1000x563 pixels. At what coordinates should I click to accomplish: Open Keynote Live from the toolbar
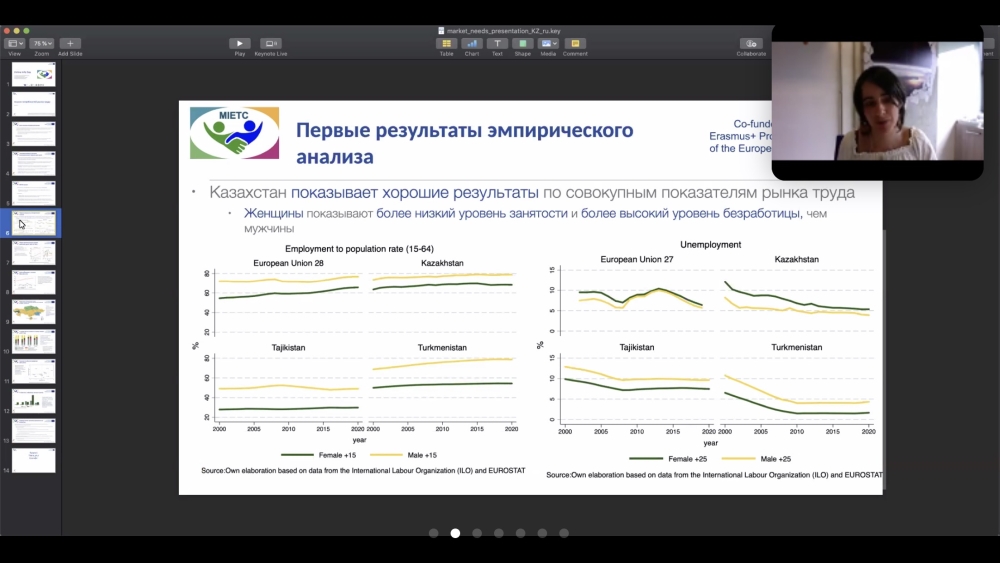tap(270, 43)
